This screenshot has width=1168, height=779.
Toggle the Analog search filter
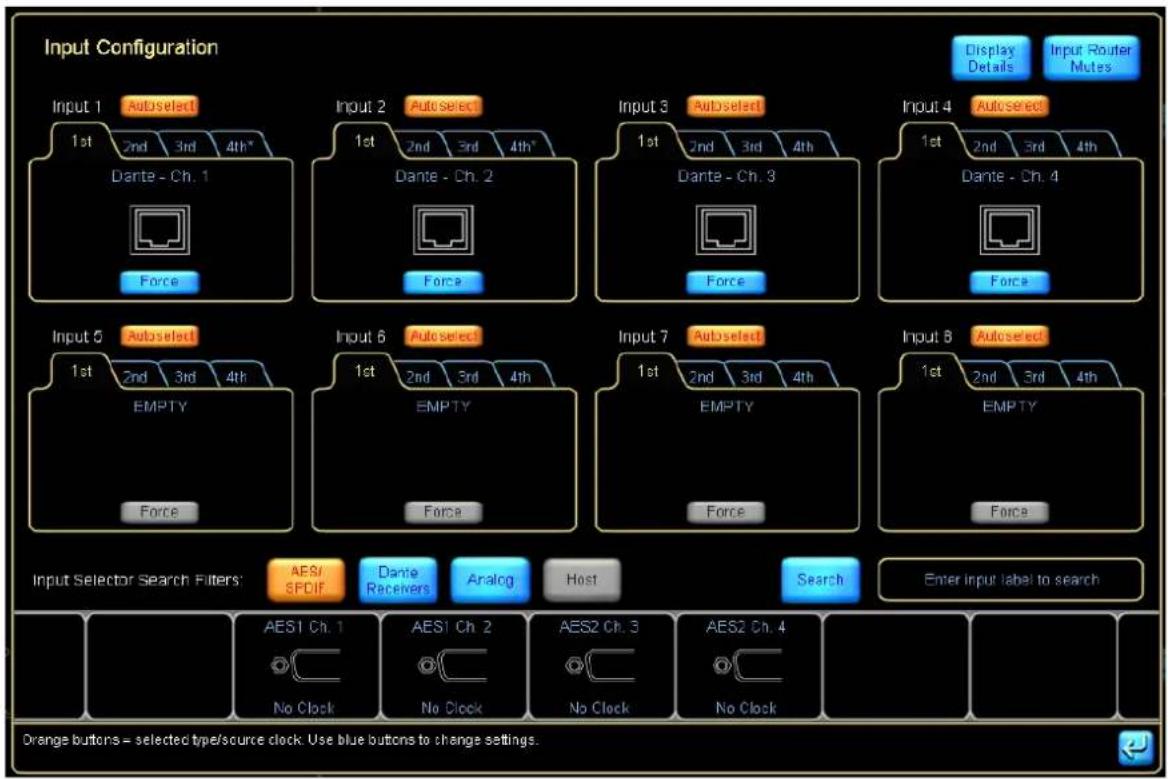click(x=490, y=579)
